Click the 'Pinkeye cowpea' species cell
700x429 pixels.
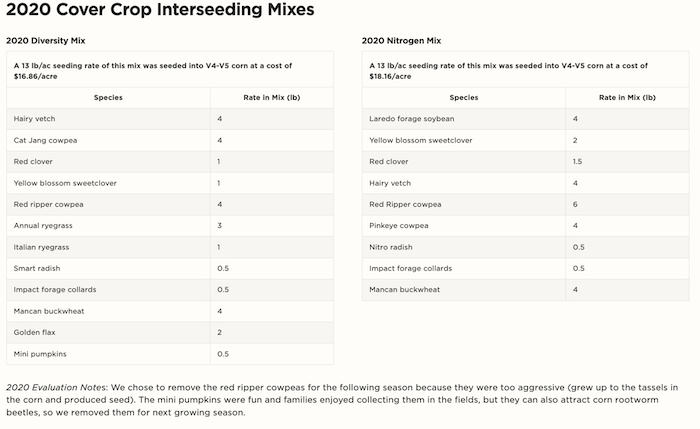(400, 226)
